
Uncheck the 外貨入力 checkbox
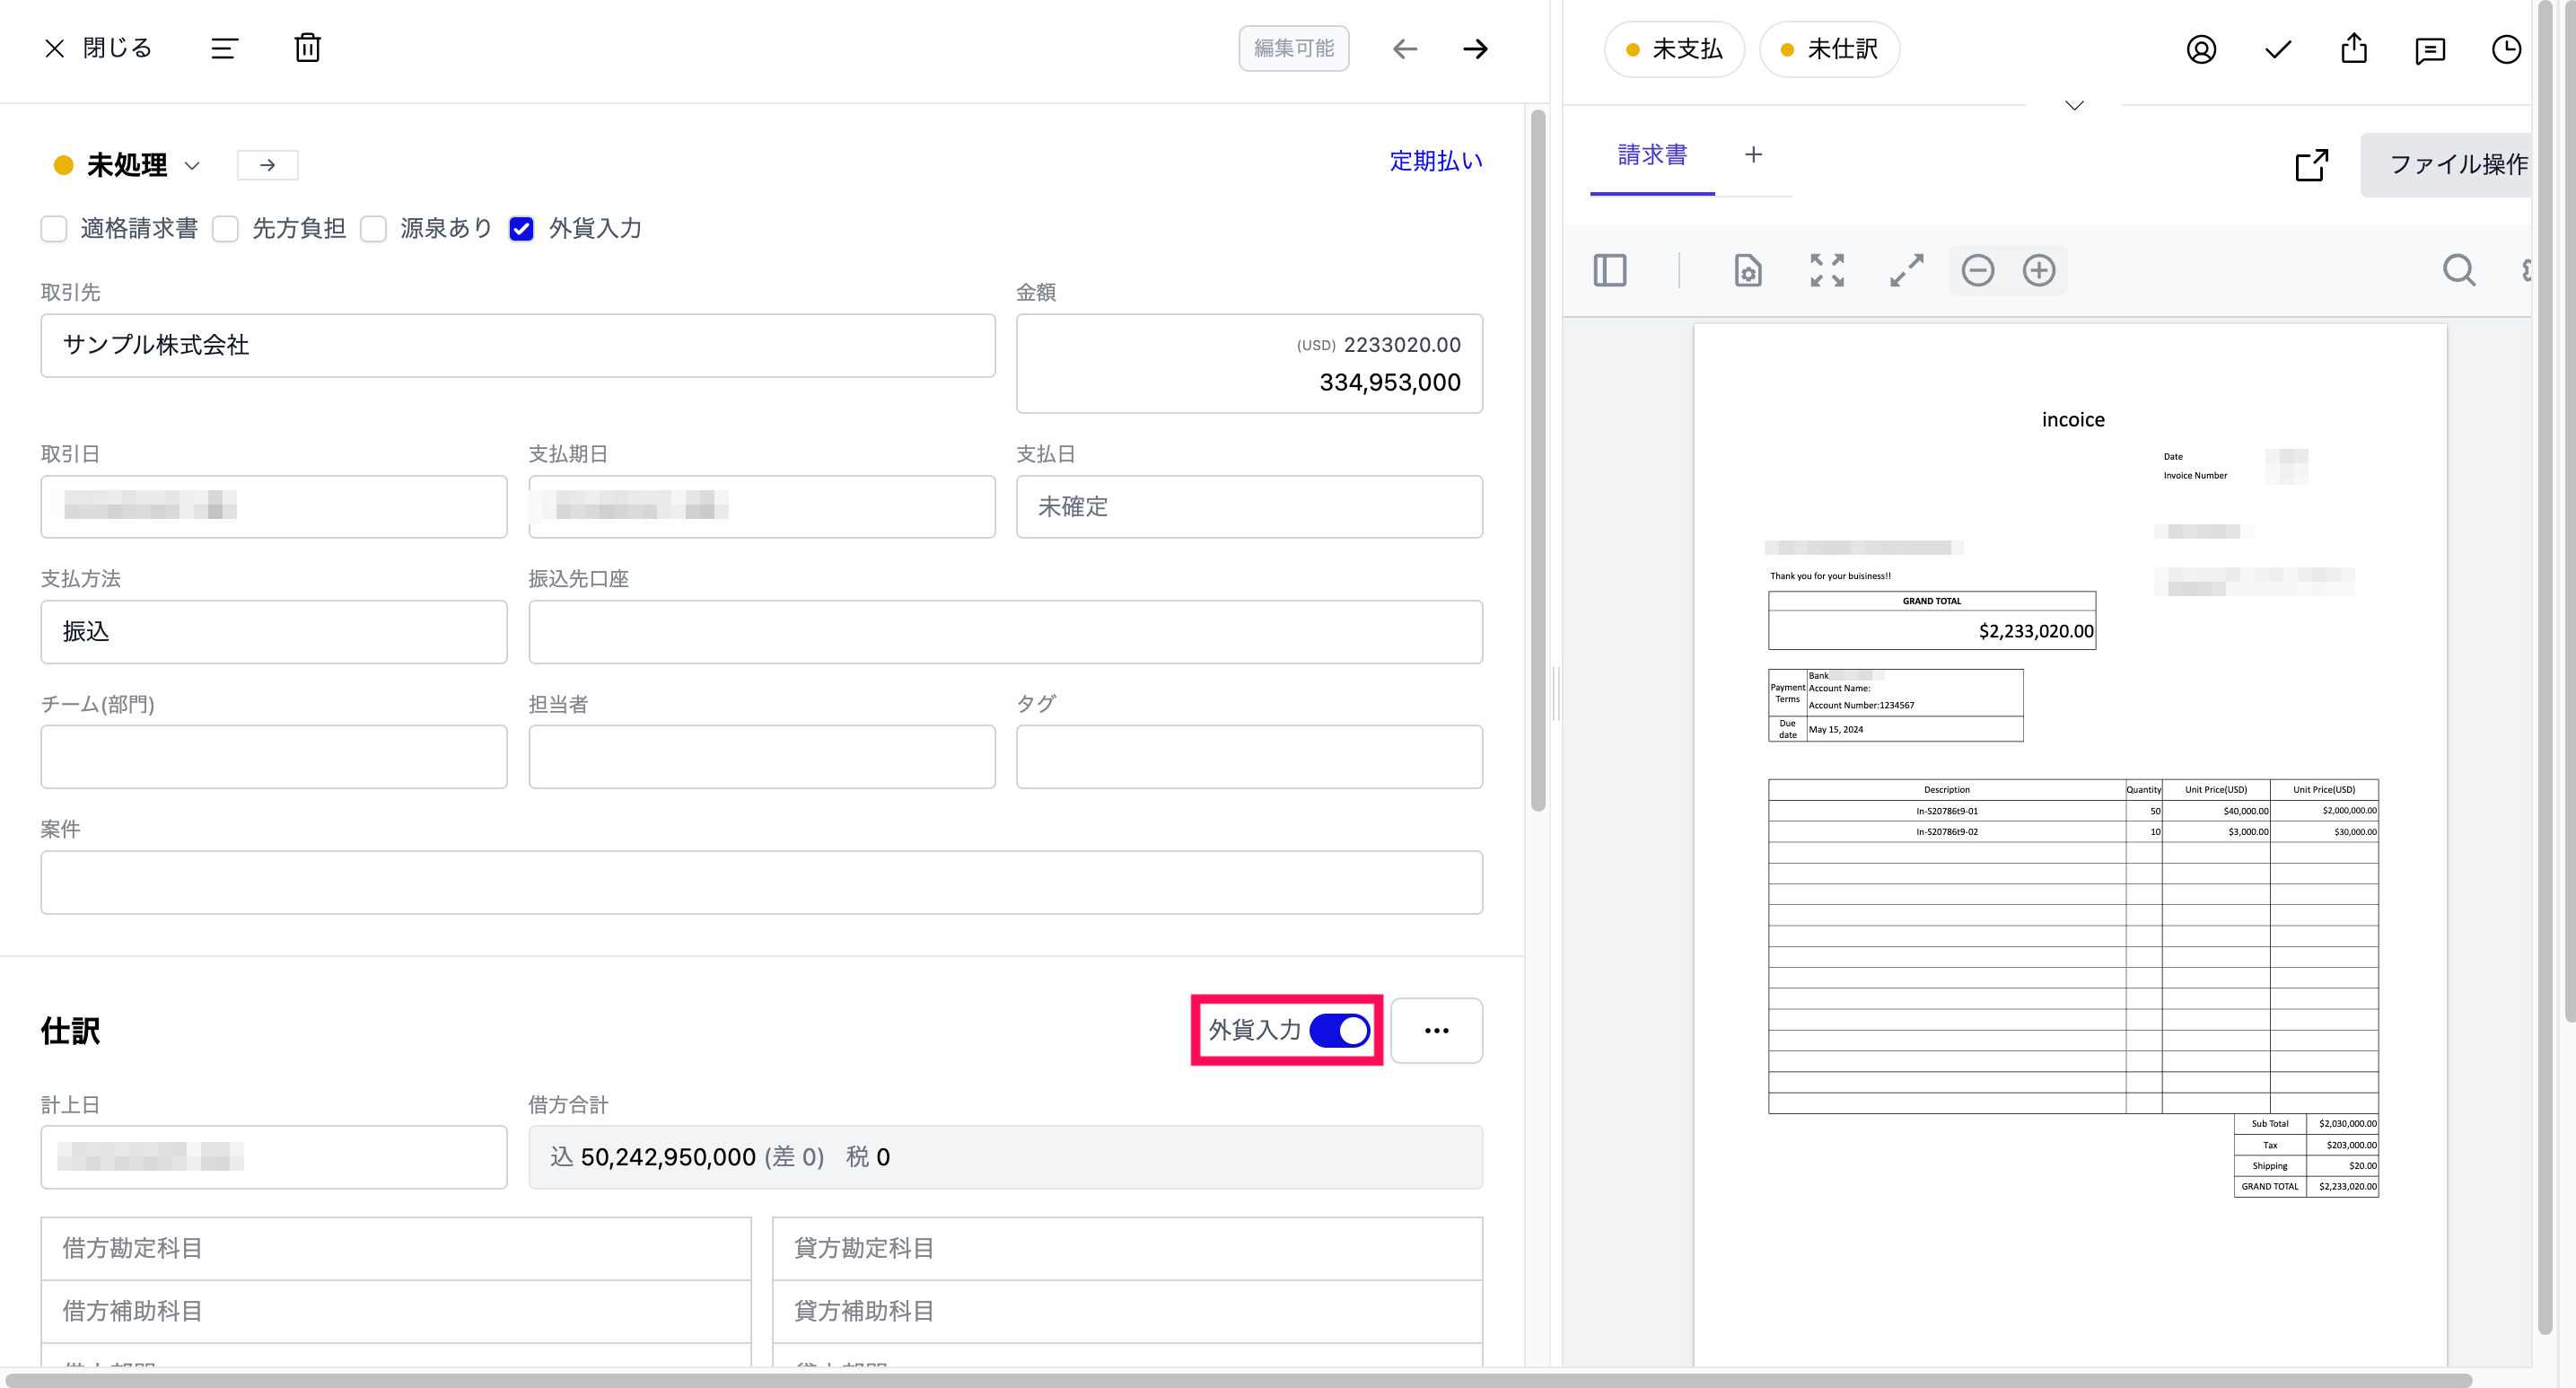pos(521,229)
